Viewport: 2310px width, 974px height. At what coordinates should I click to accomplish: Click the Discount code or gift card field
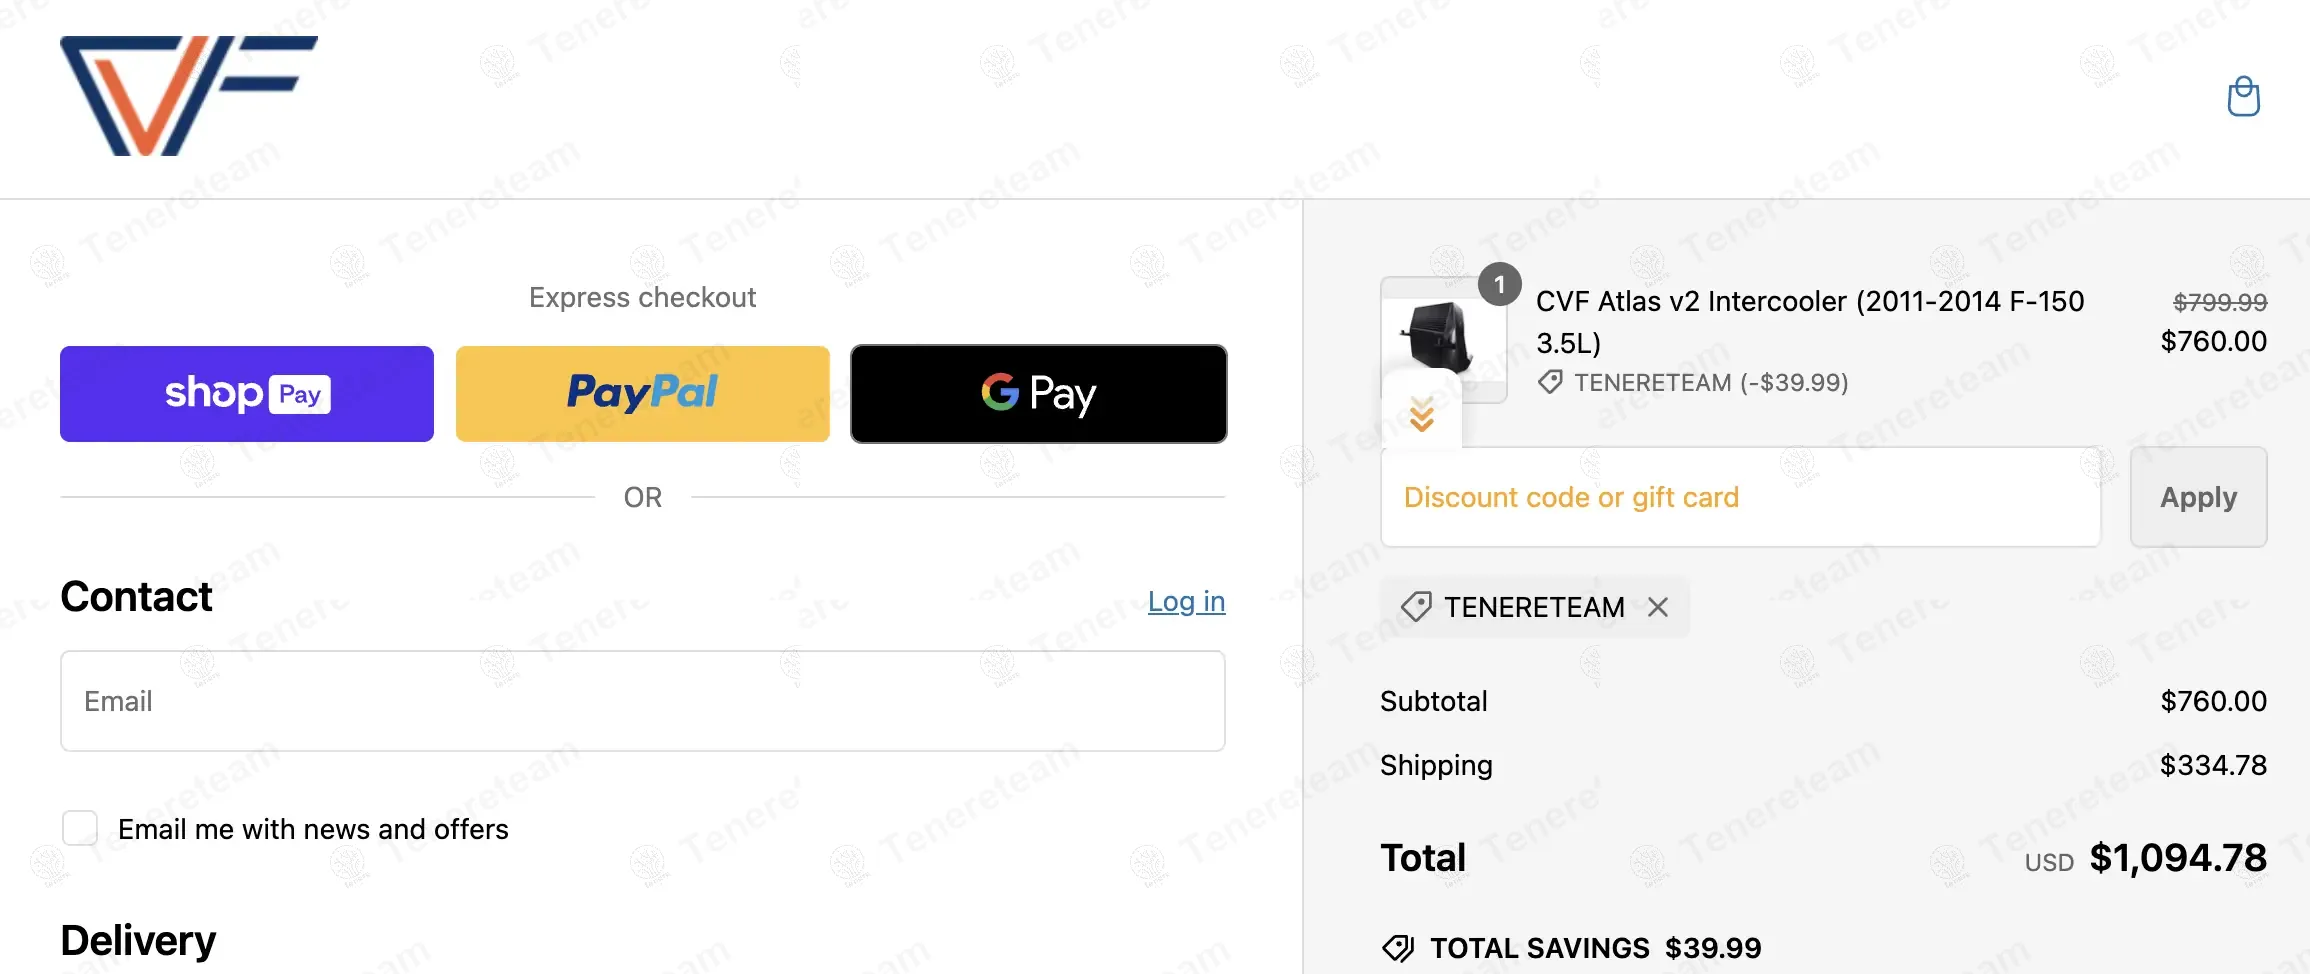(x=1740, y=497)
